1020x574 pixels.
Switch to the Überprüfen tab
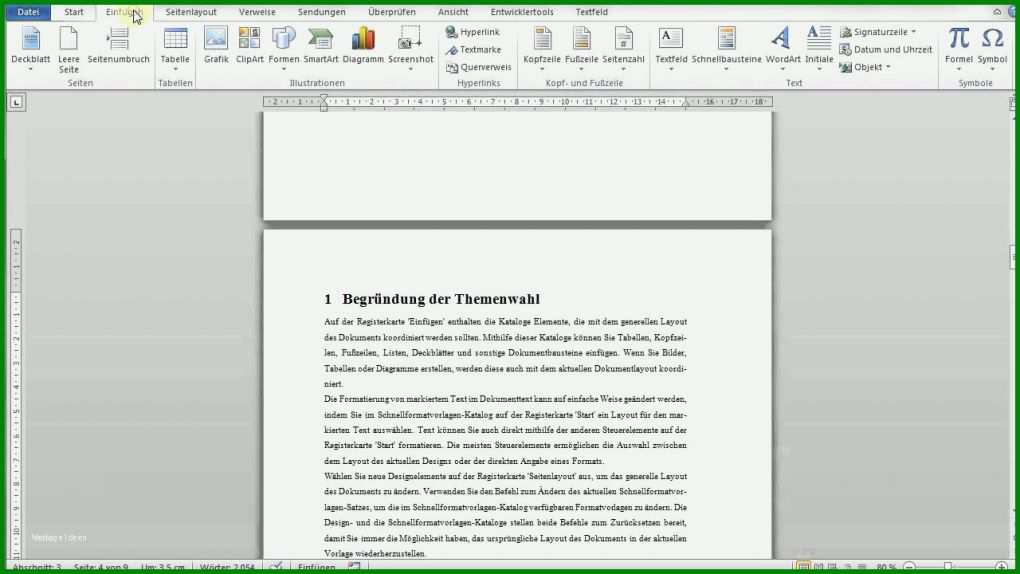392,12
